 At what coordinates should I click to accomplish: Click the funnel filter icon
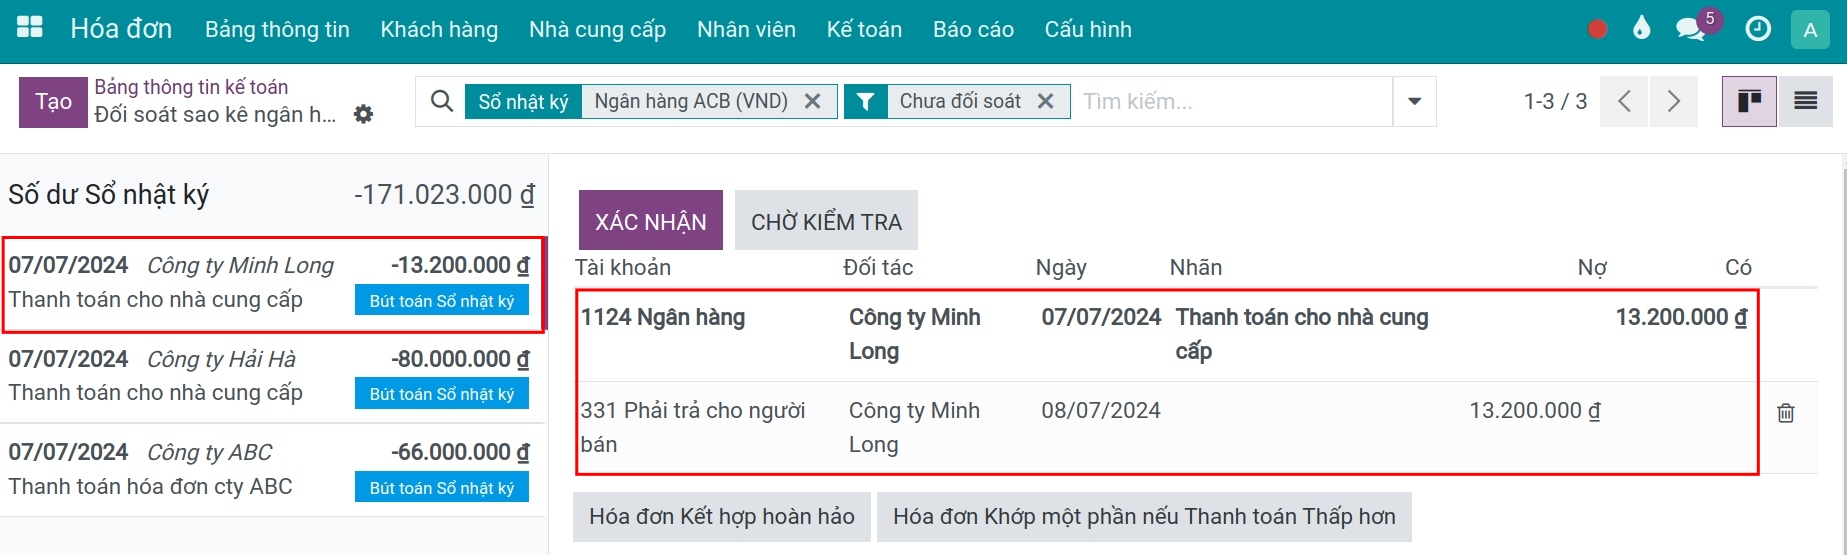click(x=866, y=101)
